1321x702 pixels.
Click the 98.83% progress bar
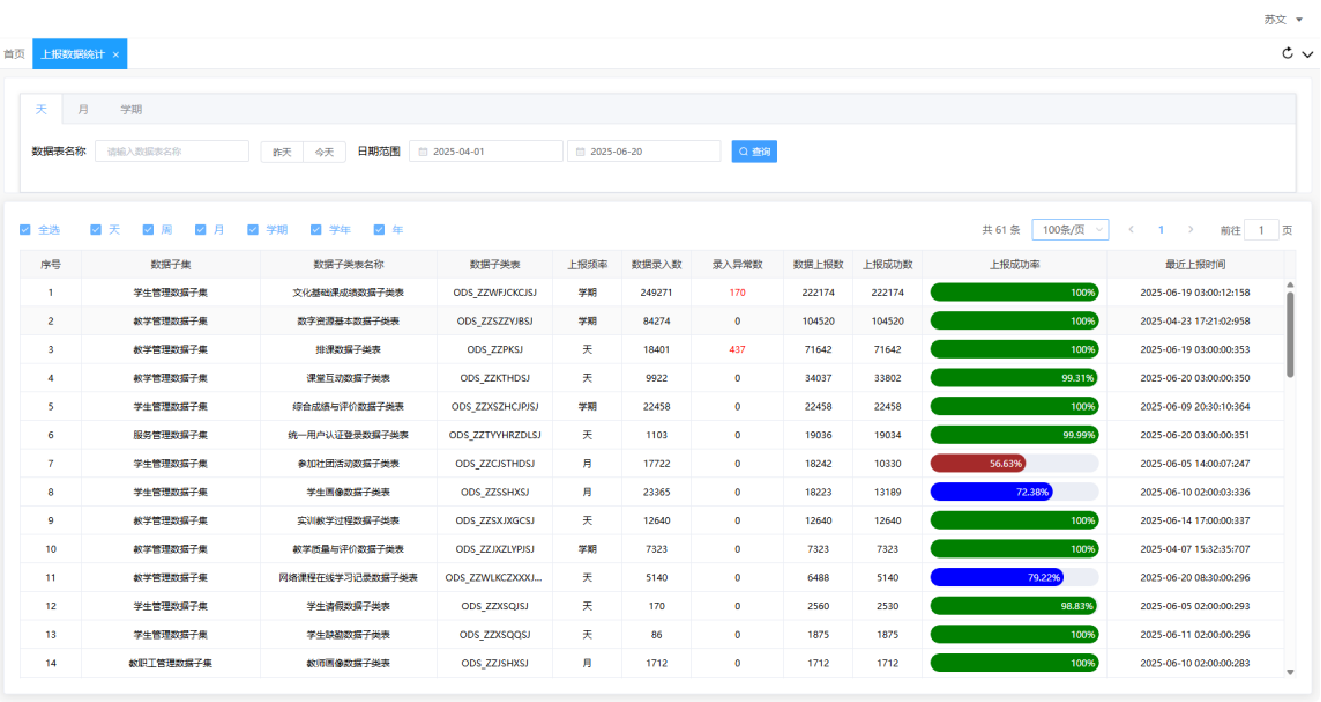pos(1014,606)
